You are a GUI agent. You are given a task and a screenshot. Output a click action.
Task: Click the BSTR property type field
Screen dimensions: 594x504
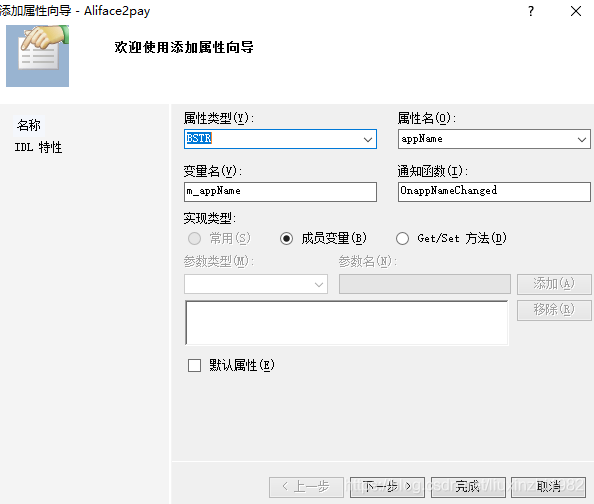[x=280, y=139]
